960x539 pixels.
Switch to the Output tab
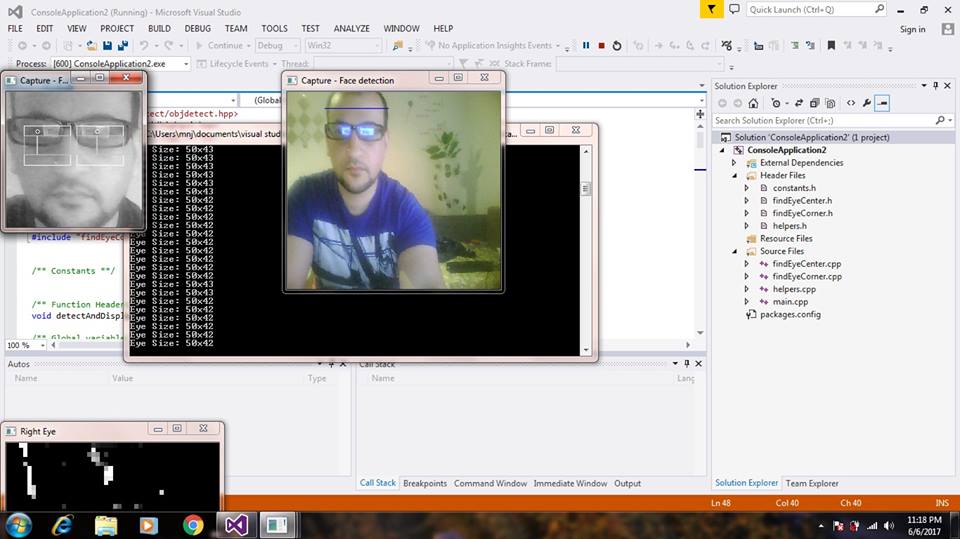(628, 483)
